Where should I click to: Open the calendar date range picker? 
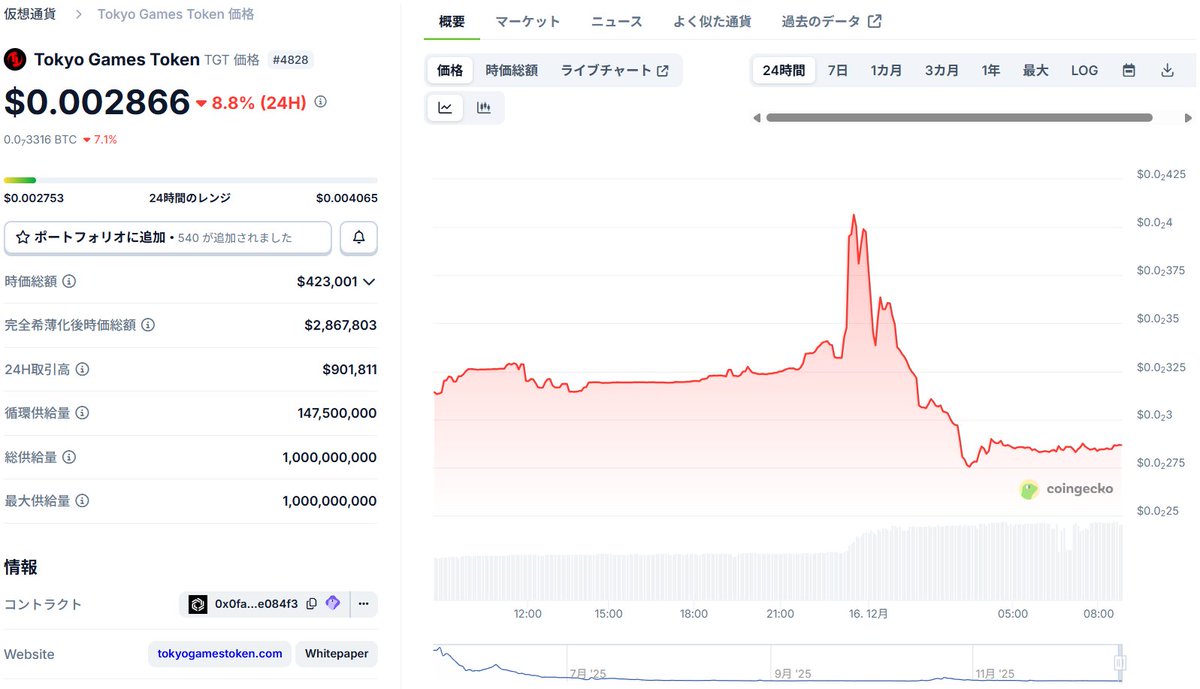pos(1128,70)
